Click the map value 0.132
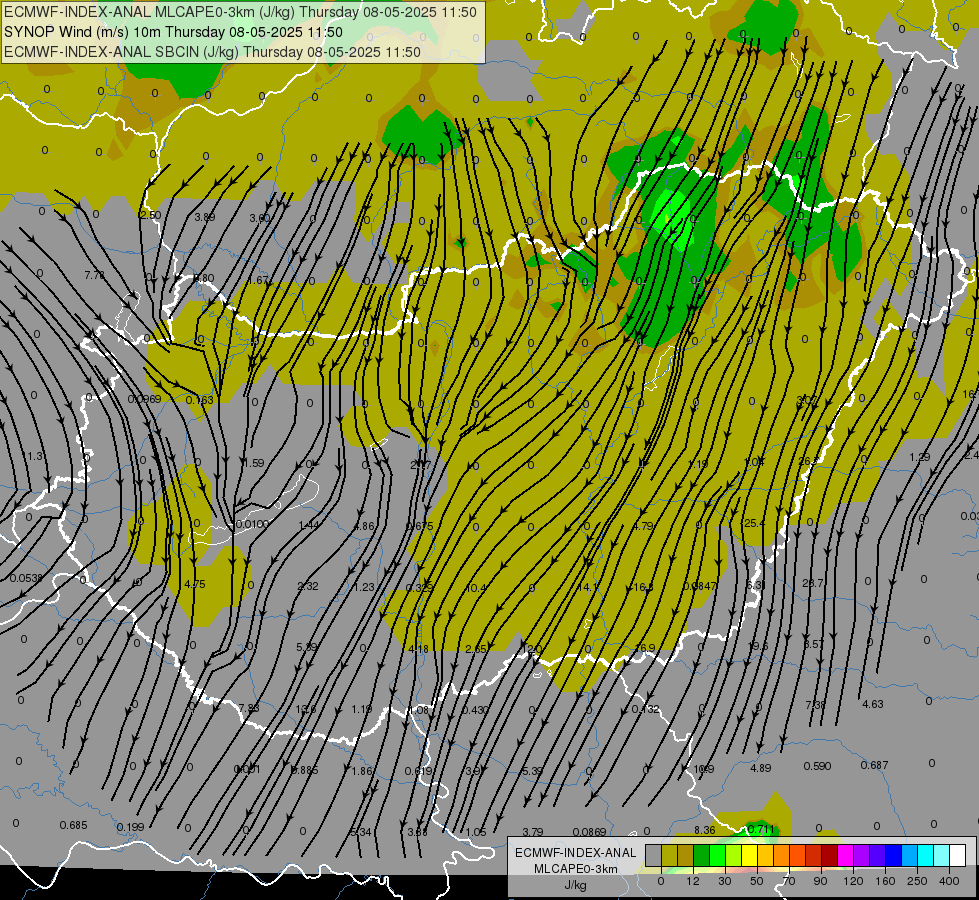The image size is (979, 900). coord(645,710)
